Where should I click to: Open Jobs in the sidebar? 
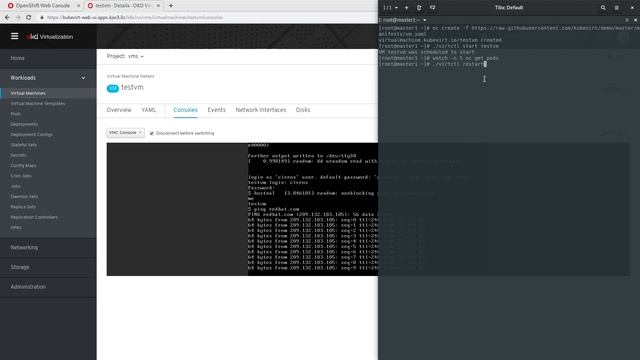coord(16,186)
